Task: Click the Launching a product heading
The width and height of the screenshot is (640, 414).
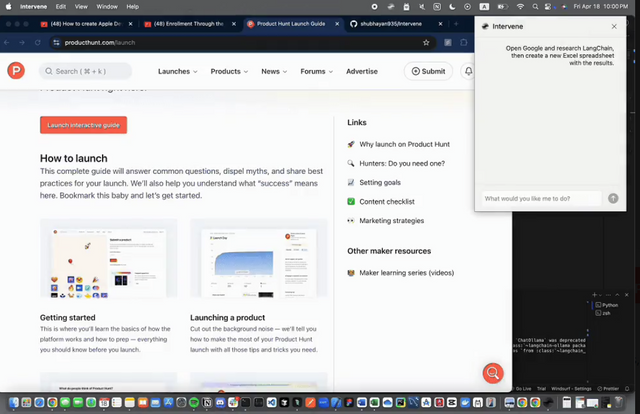Action: point(227,317)
